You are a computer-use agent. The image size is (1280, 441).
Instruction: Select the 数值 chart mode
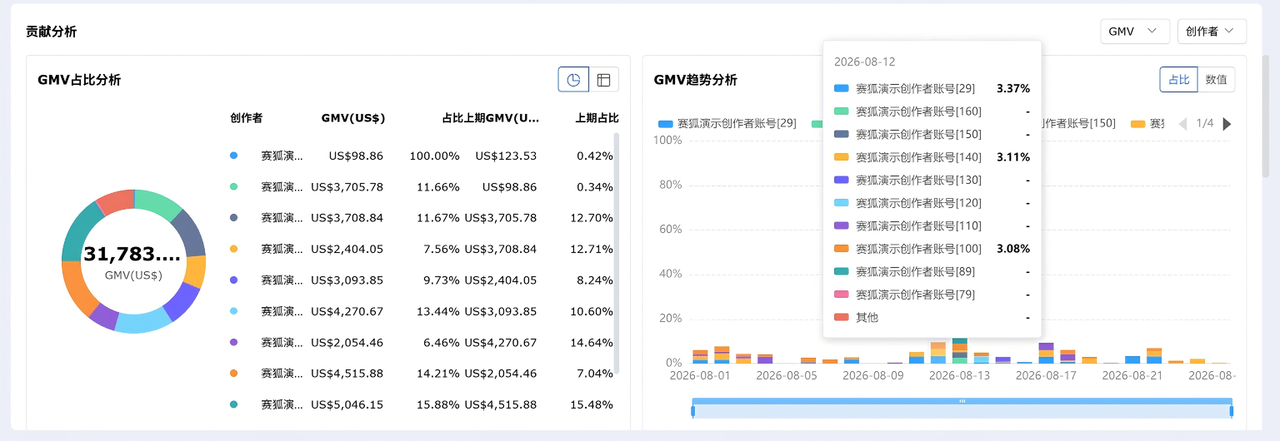pyautogui.click(x=1217, y=80)
